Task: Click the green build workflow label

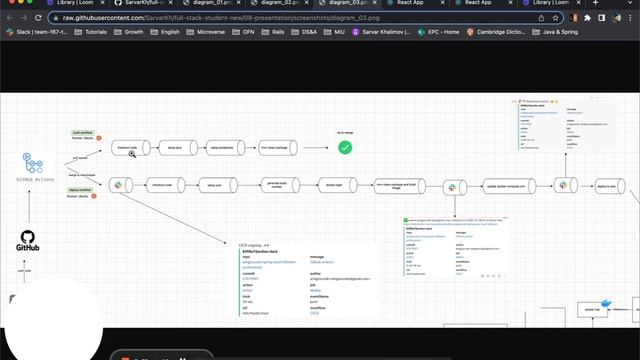Action: [83, 133]
